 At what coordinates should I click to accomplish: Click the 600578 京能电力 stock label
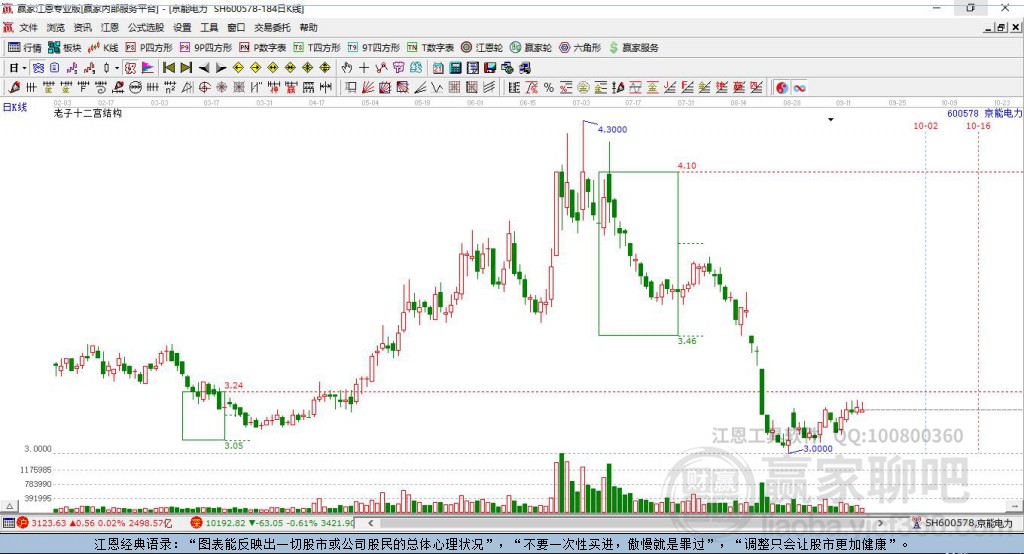[x=985, y=113]
